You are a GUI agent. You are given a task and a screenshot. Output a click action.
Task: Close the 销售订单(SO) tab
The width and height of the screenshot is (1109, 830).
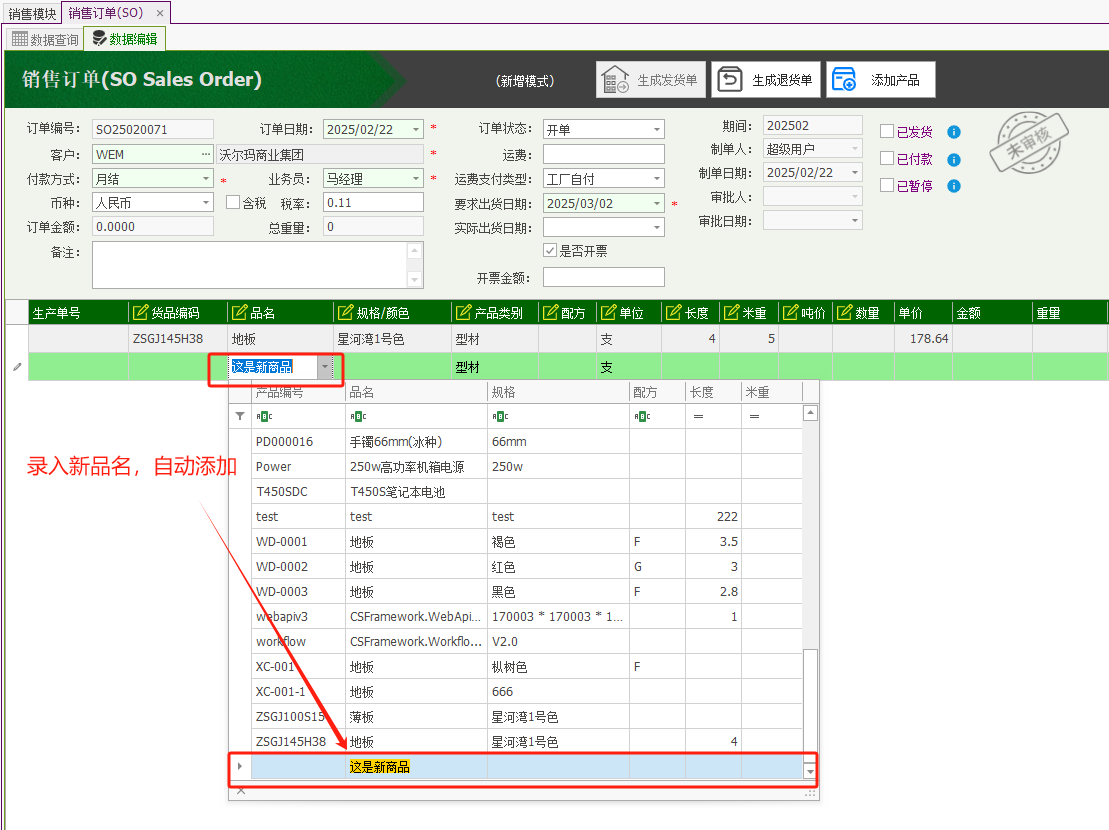(160, 13)
